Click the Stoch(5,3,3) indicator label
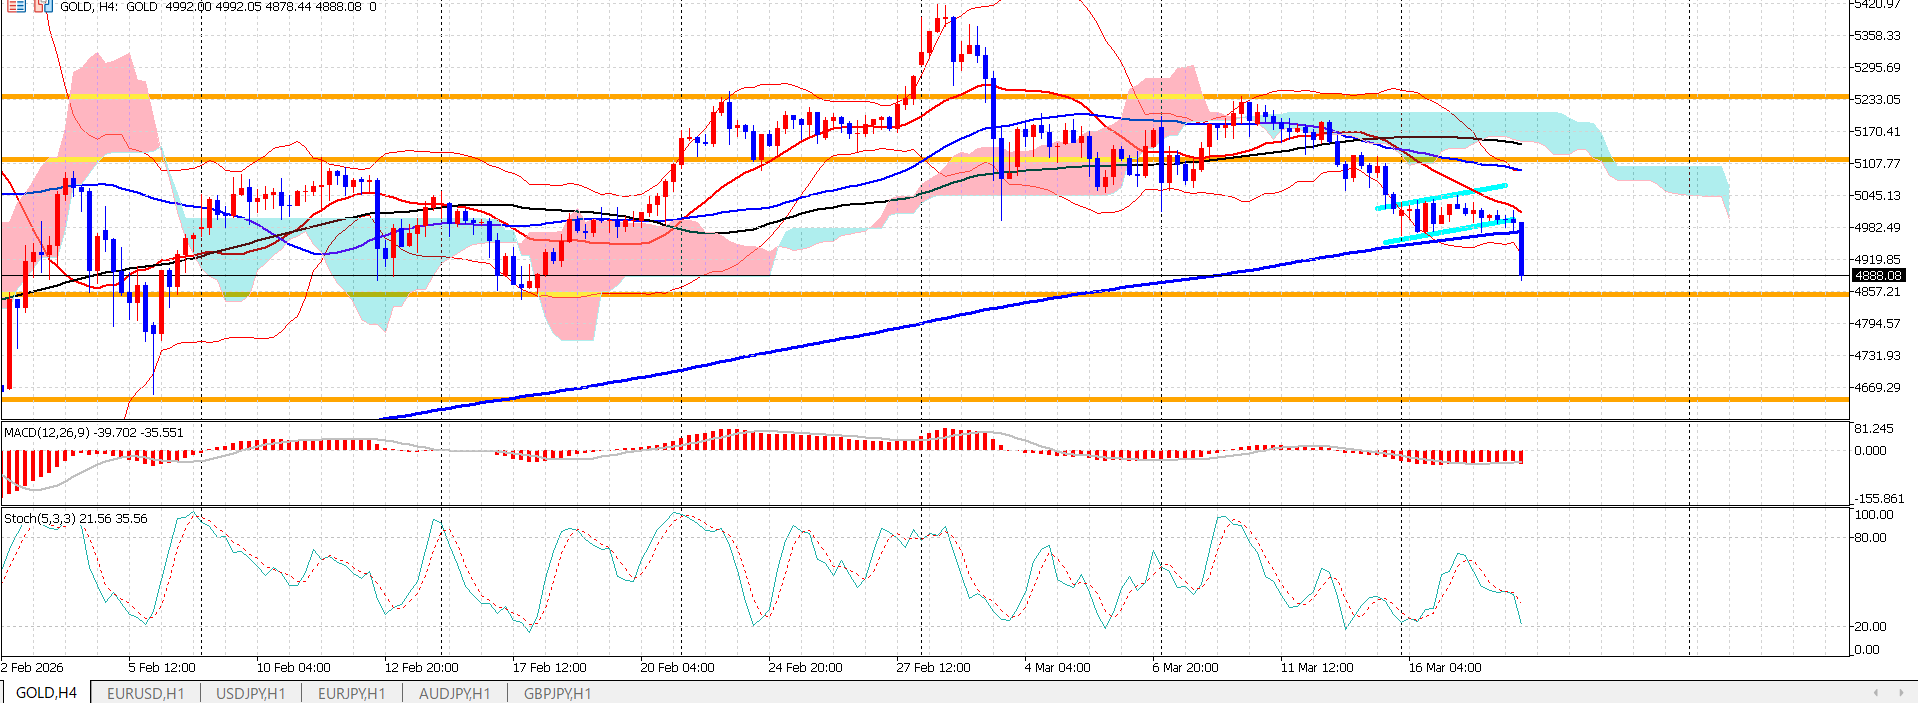Screen dimensions: 1918x703 pyautogui.click(x=75, y=518)
